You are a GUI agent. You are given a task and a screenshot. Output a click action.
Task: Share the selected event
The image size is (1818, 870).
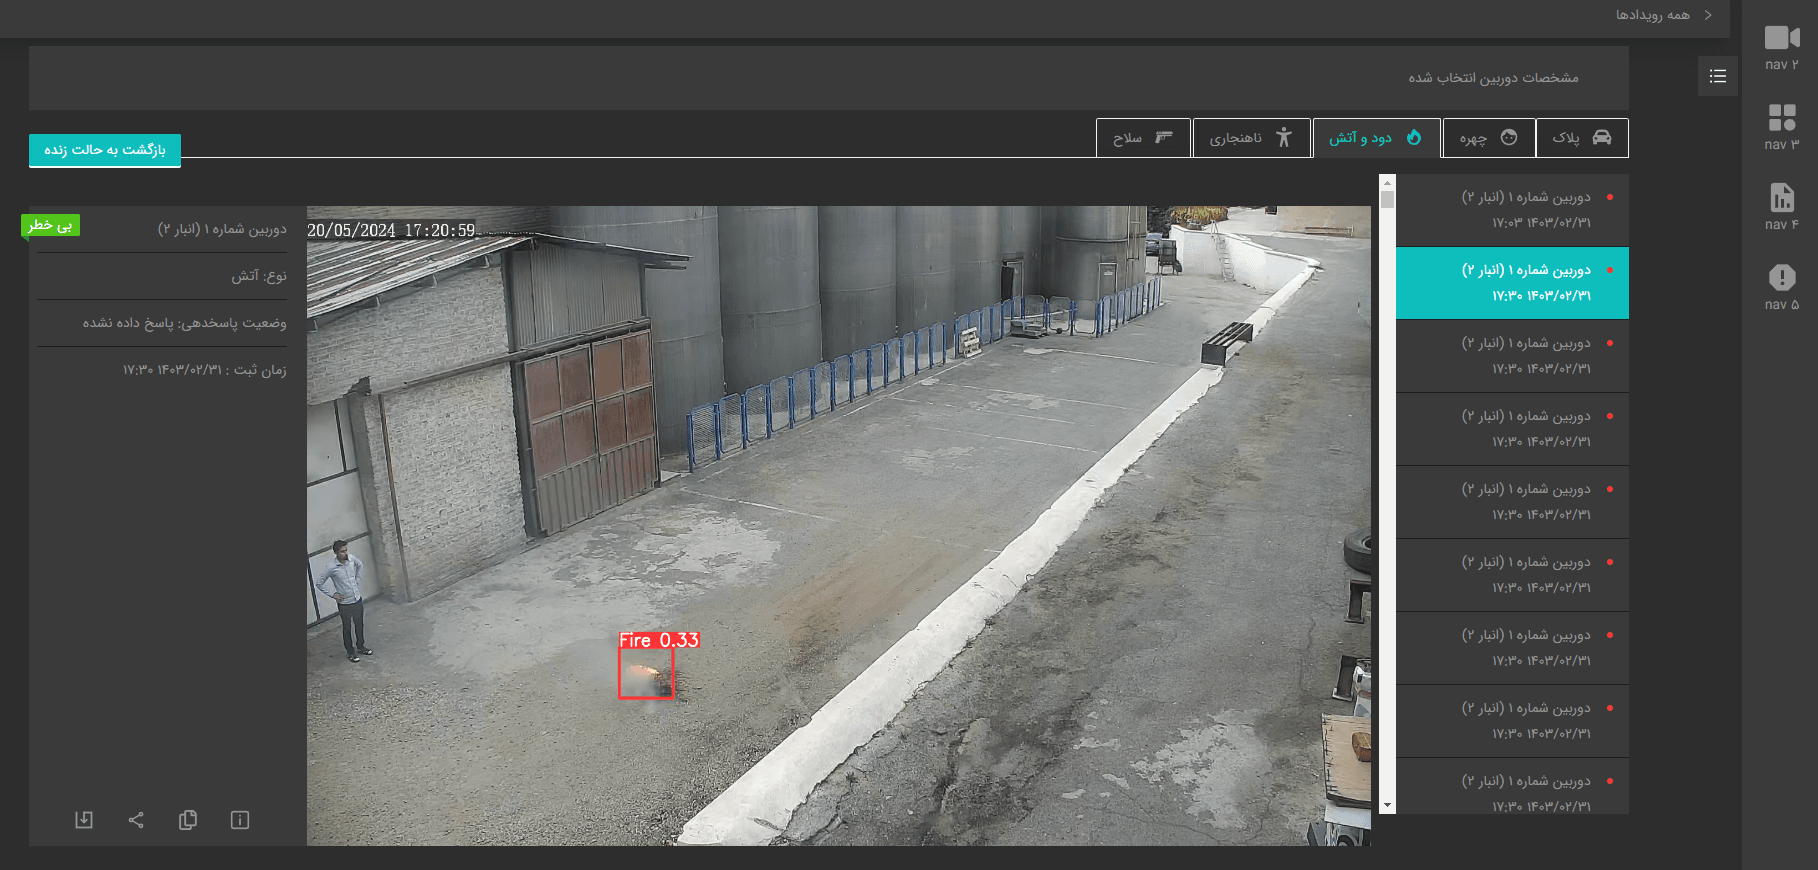(x=136, y=820)
